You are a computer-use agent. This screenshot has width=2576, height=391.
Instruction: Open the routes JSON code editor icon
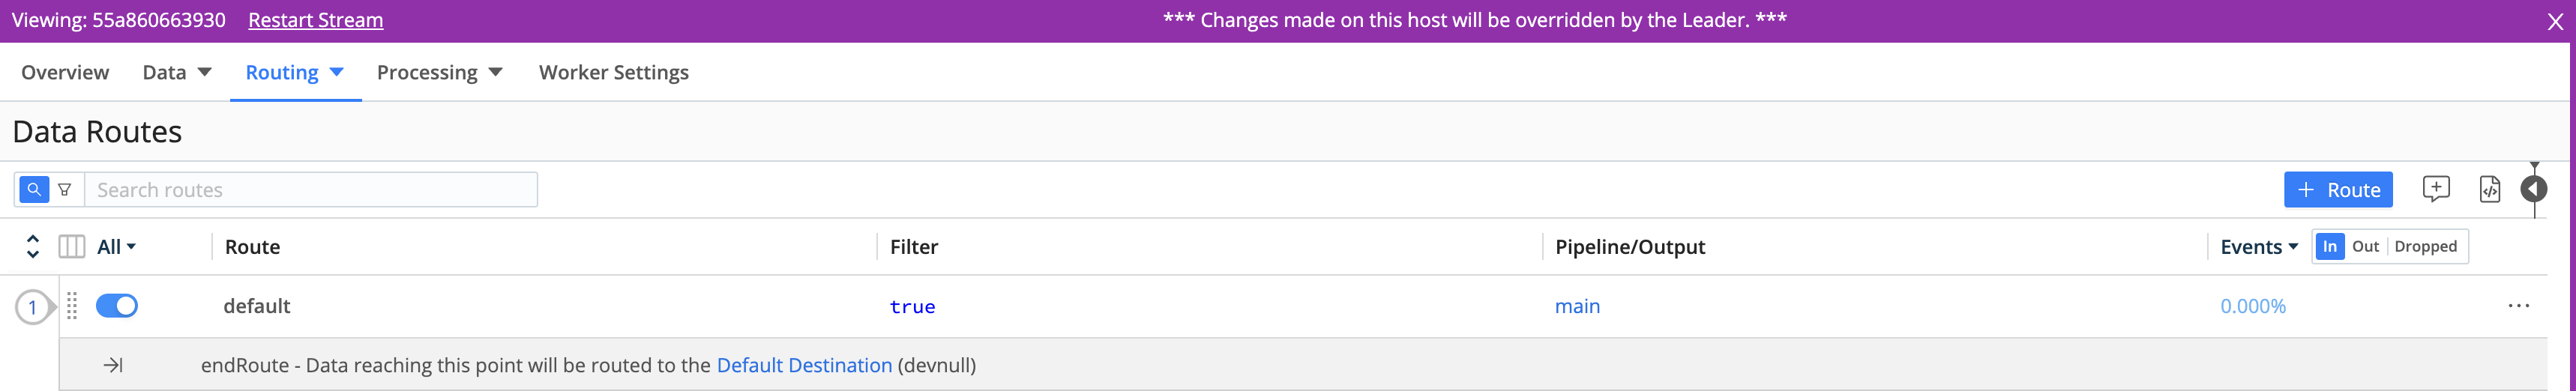click(2489, 189)
